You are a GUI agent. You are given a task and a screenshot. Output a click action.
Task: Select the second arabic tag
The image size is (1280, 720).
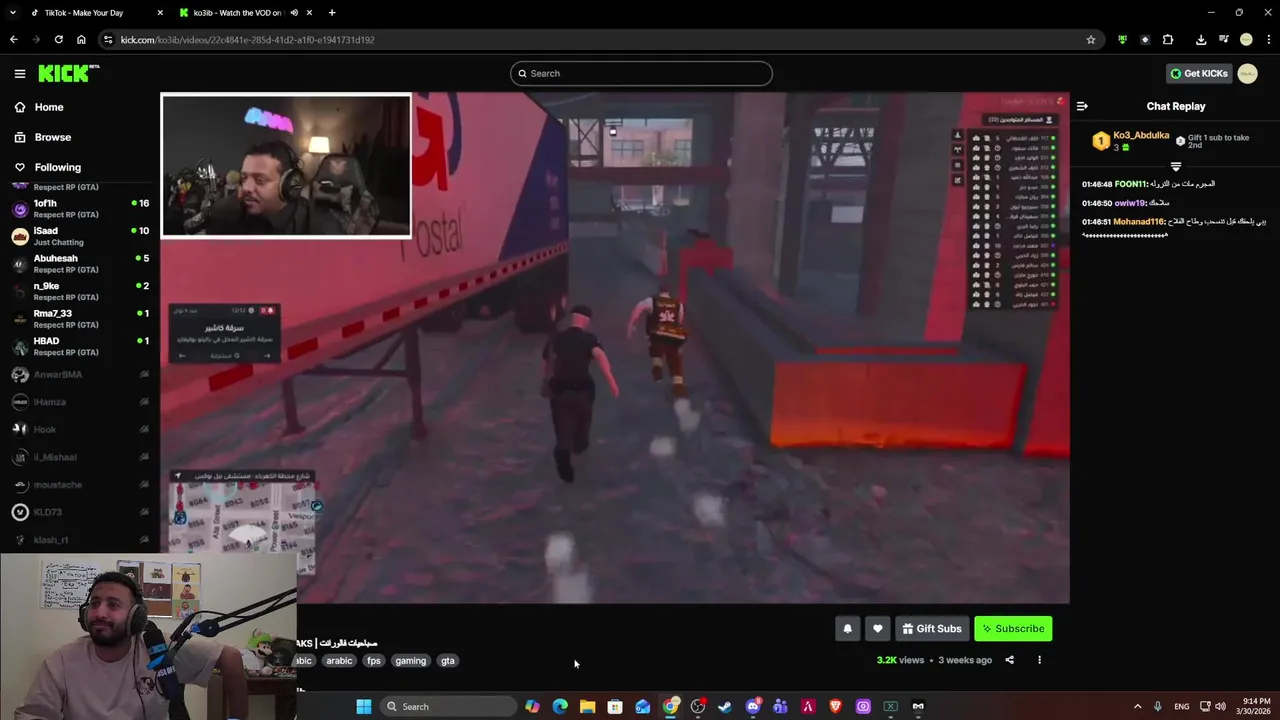click(x=339, y=661)
